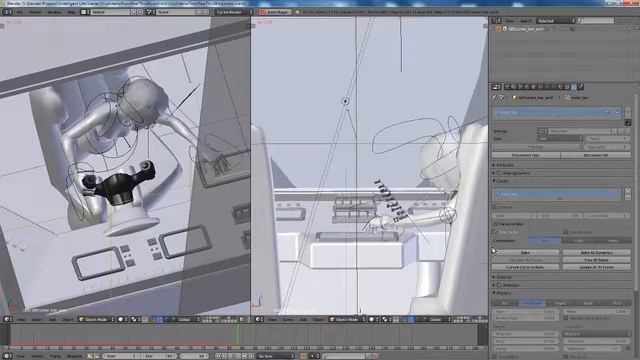Jump to timeline end frame
The width and height of the screenshot is (640, 360).
click(x=251, y=356)
